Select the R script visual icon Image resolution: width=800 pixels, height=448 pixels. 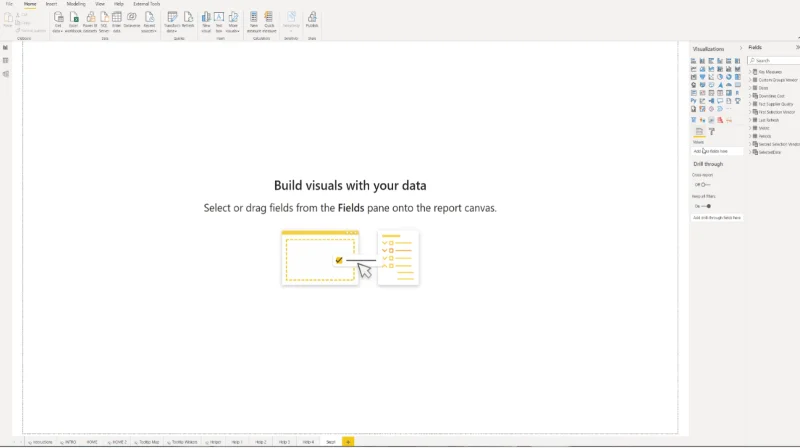click(738, 93)
